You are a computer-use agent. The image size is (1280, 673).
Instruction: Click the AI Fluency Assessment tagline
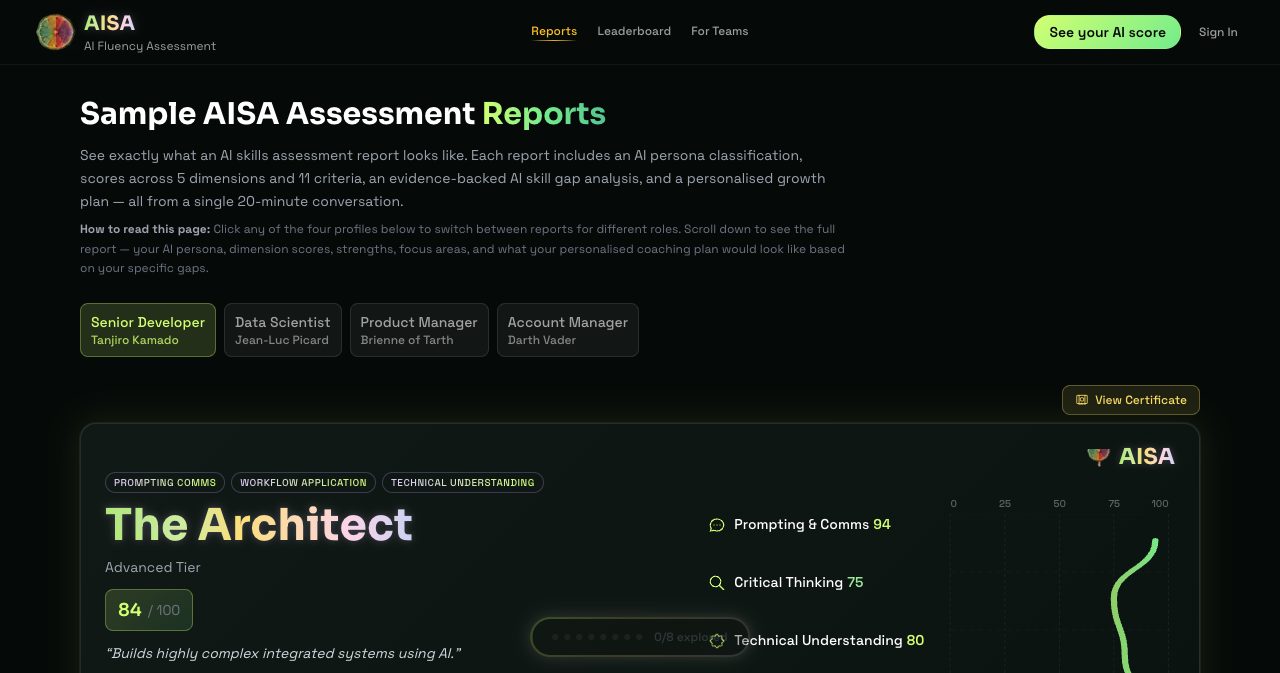150,46
